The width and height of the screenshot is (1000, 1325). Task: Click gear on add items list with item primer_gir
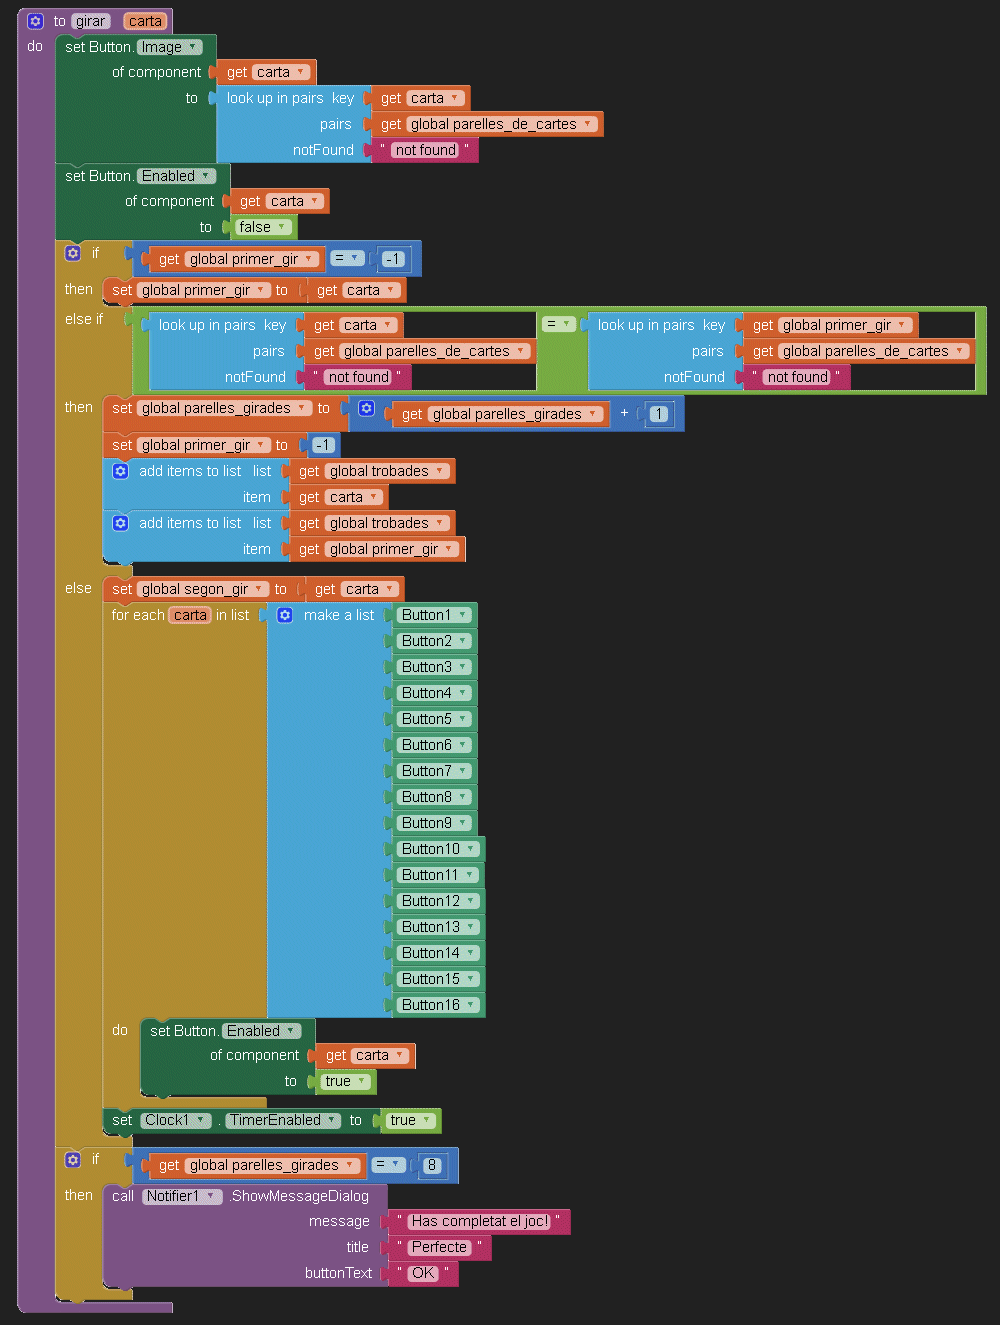pyautogui.click(x=121, y=523)
